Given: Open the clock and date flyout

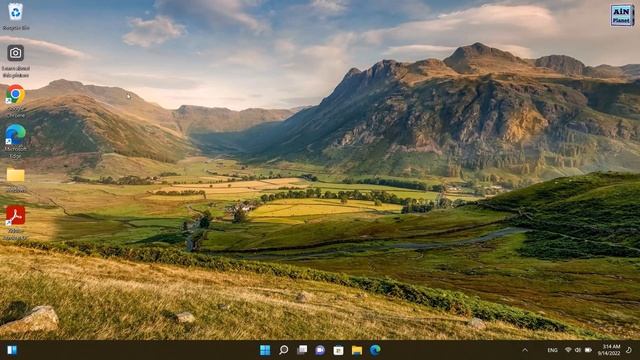Looking at the screenshot, I should tap(609, 350).
